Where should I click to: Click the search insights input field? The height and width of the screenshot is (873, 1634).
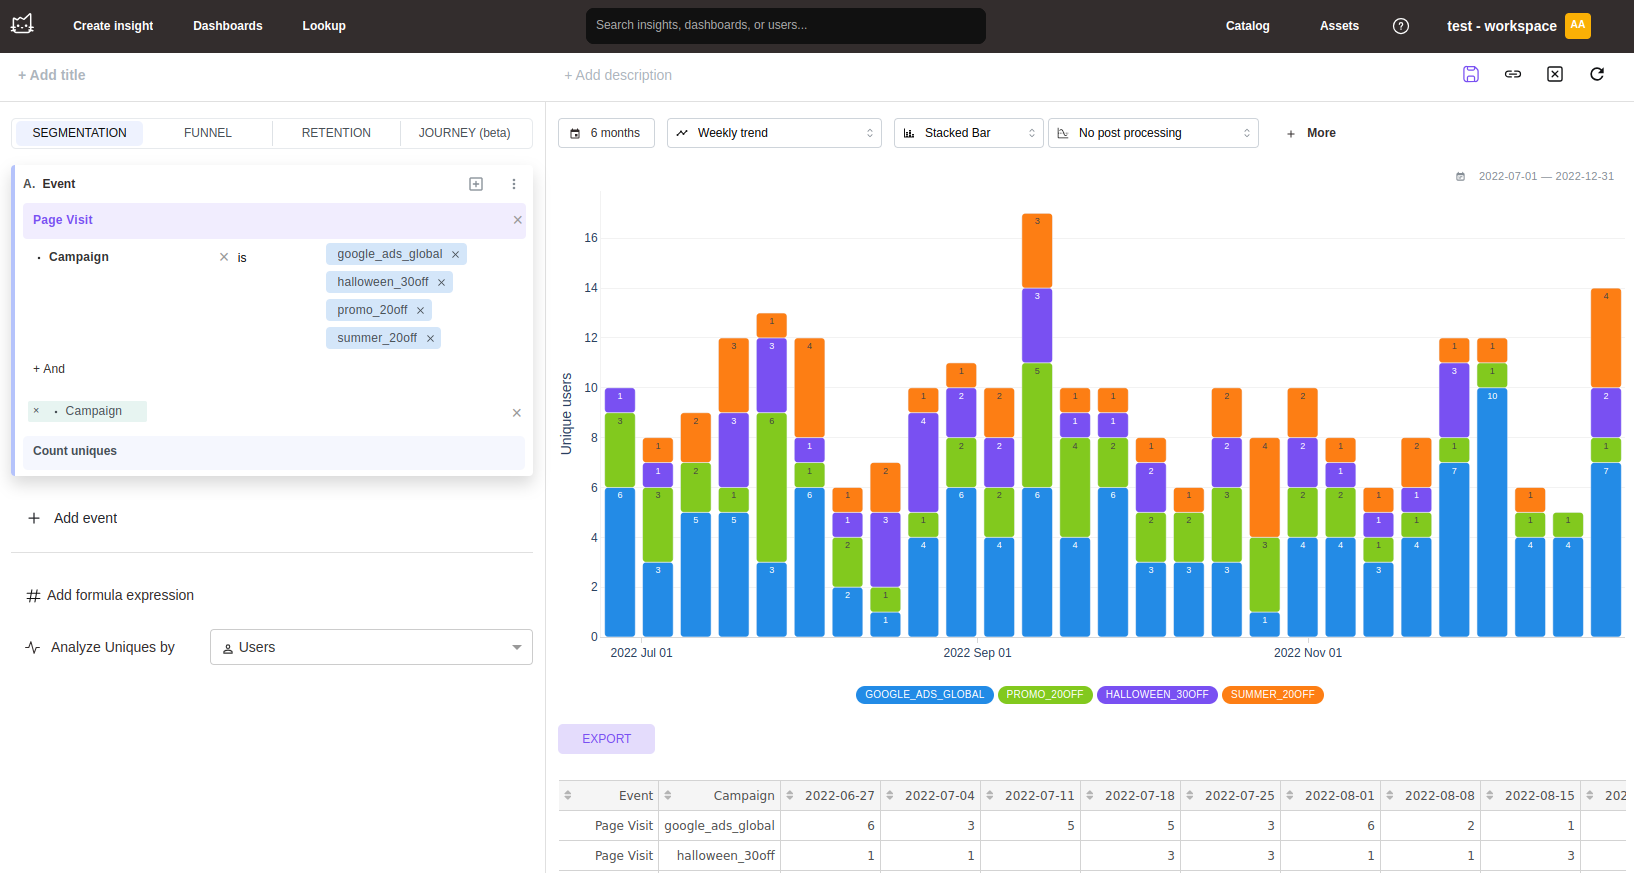point(785,25)
